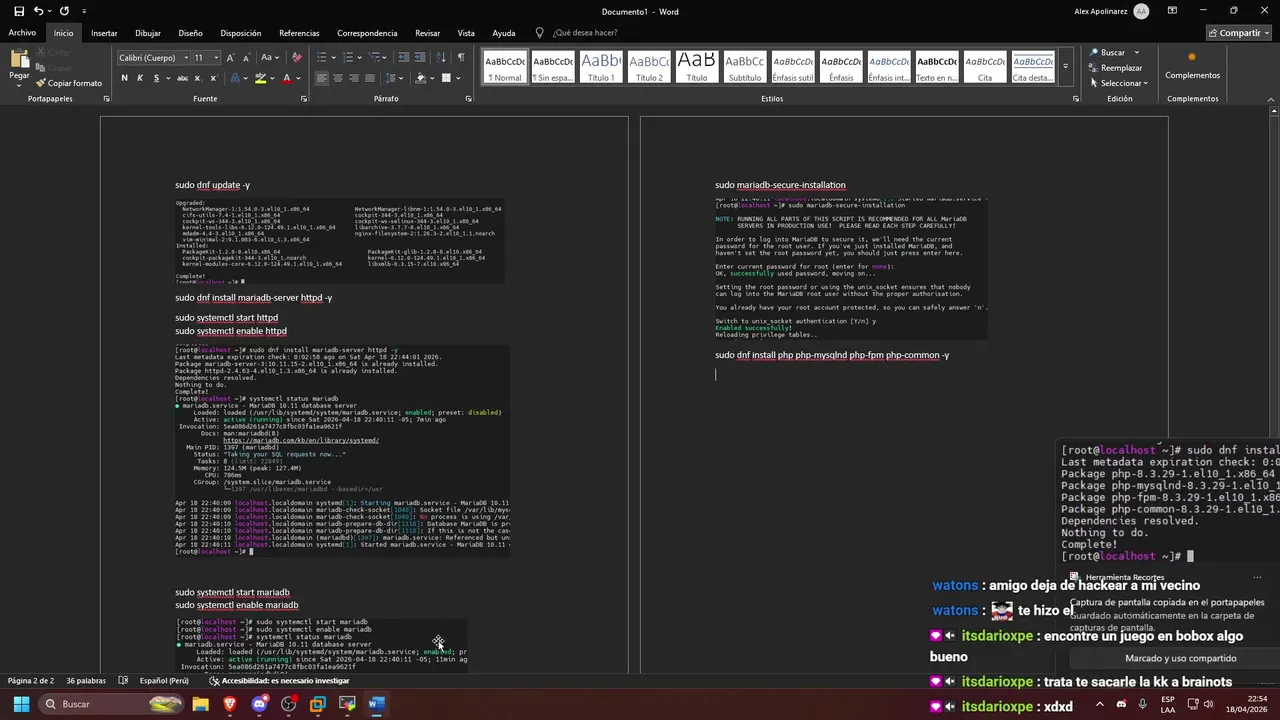Image resolution: width=1280 pixels, height=720 pixels.
Task: Click the 36 palabras word count
Action: tap(86, 681)
